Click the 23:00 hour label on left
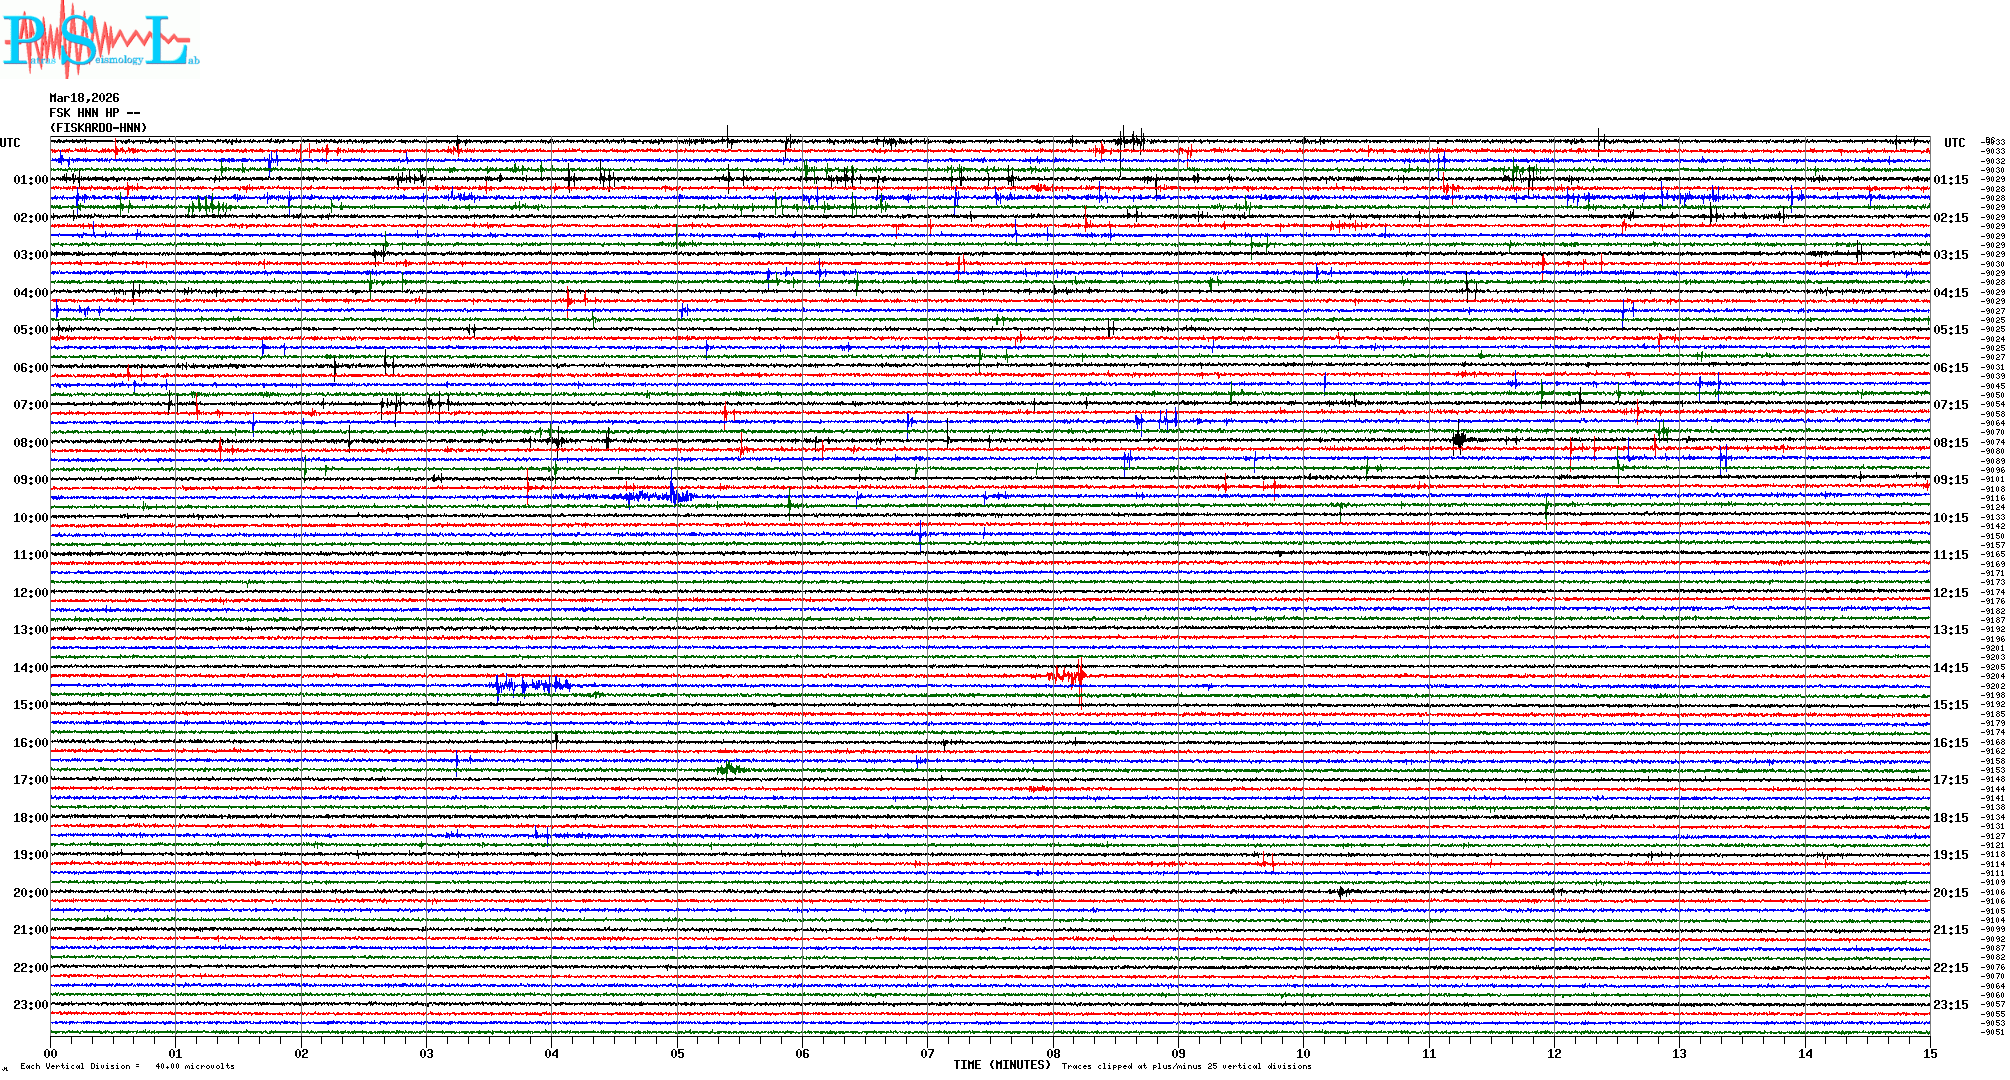 (30, 1005)
